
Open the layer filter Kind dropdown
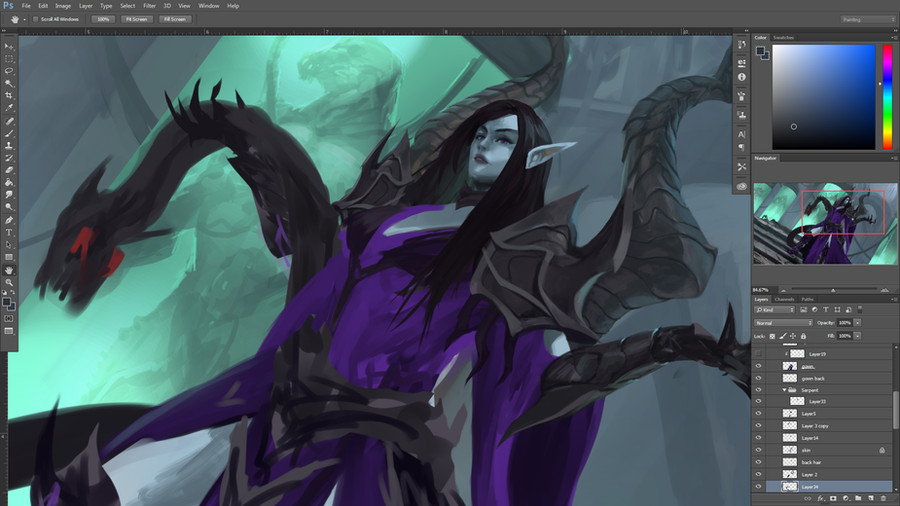point(774,310)
